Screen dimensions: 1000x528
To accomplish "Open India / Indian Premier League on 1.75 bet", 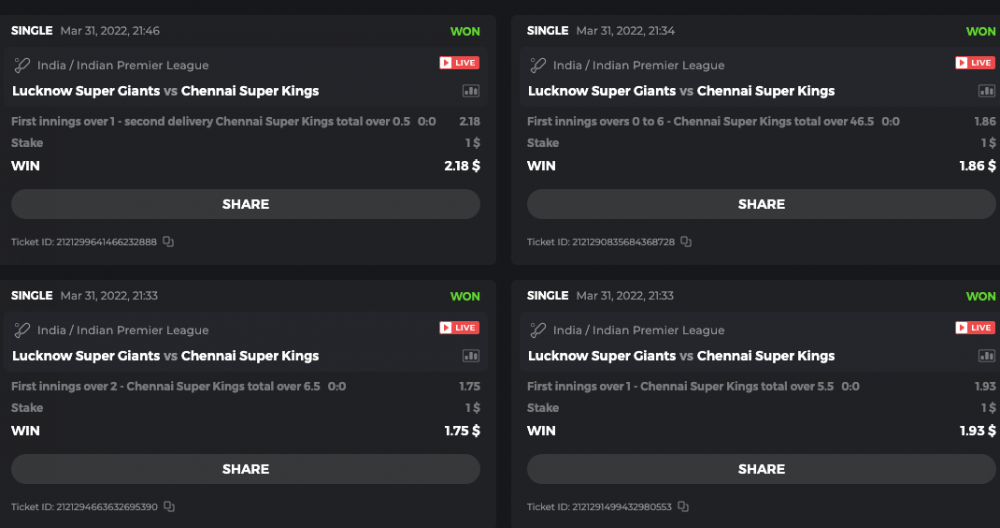I will pos(123,330).
